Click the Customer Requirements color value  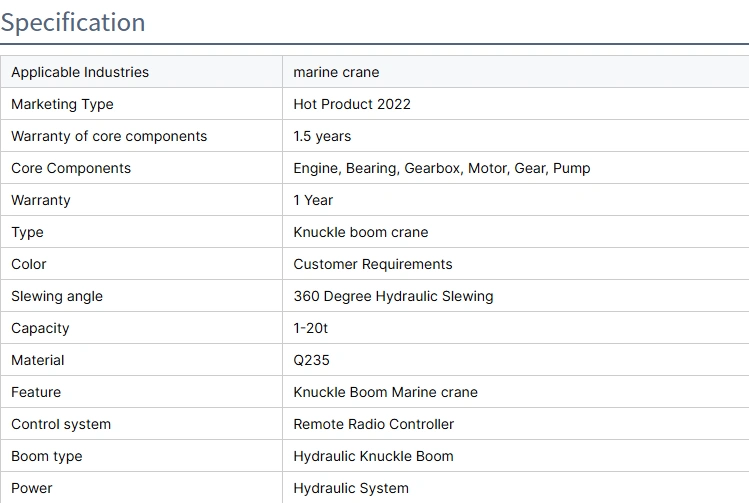pyautogui.click(x=372, y=264)
